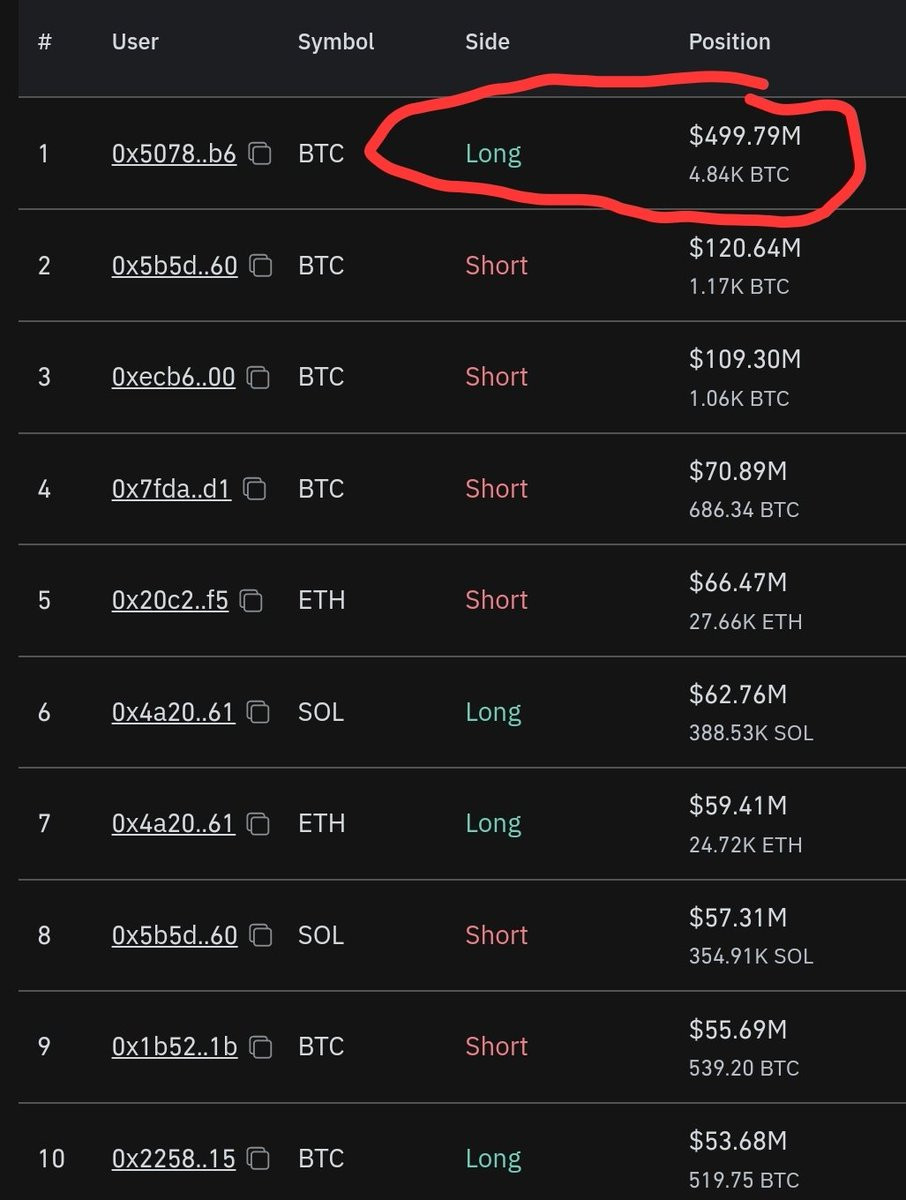Copy address 0x2258..15 with copy icon
Viewport: 906px width, 1200px height.
click(259, 1159)
